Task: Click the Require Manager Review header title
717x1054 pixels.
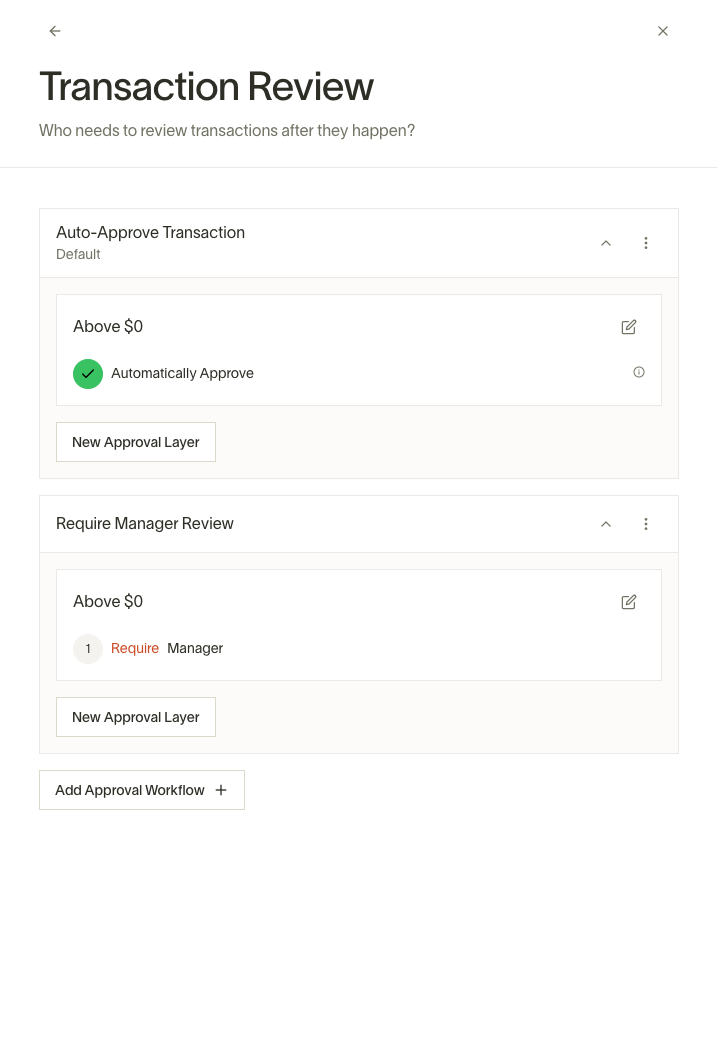Action: point(144,524)
